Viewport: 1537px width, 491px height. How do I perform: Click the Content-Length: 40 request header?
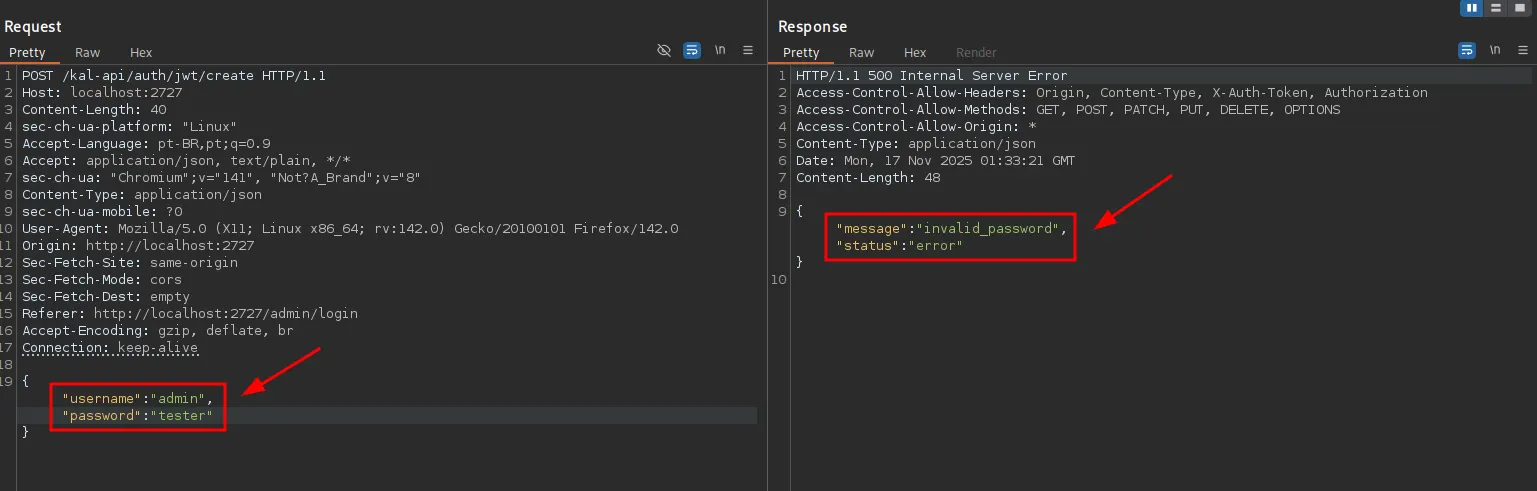tap(94, 110)
